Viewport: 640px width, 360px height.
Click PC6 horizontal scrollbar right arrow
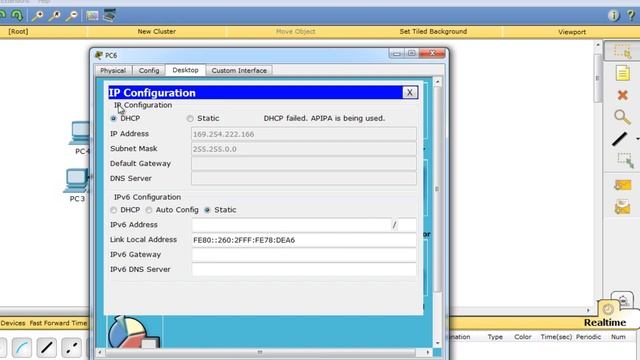(427, 352)
